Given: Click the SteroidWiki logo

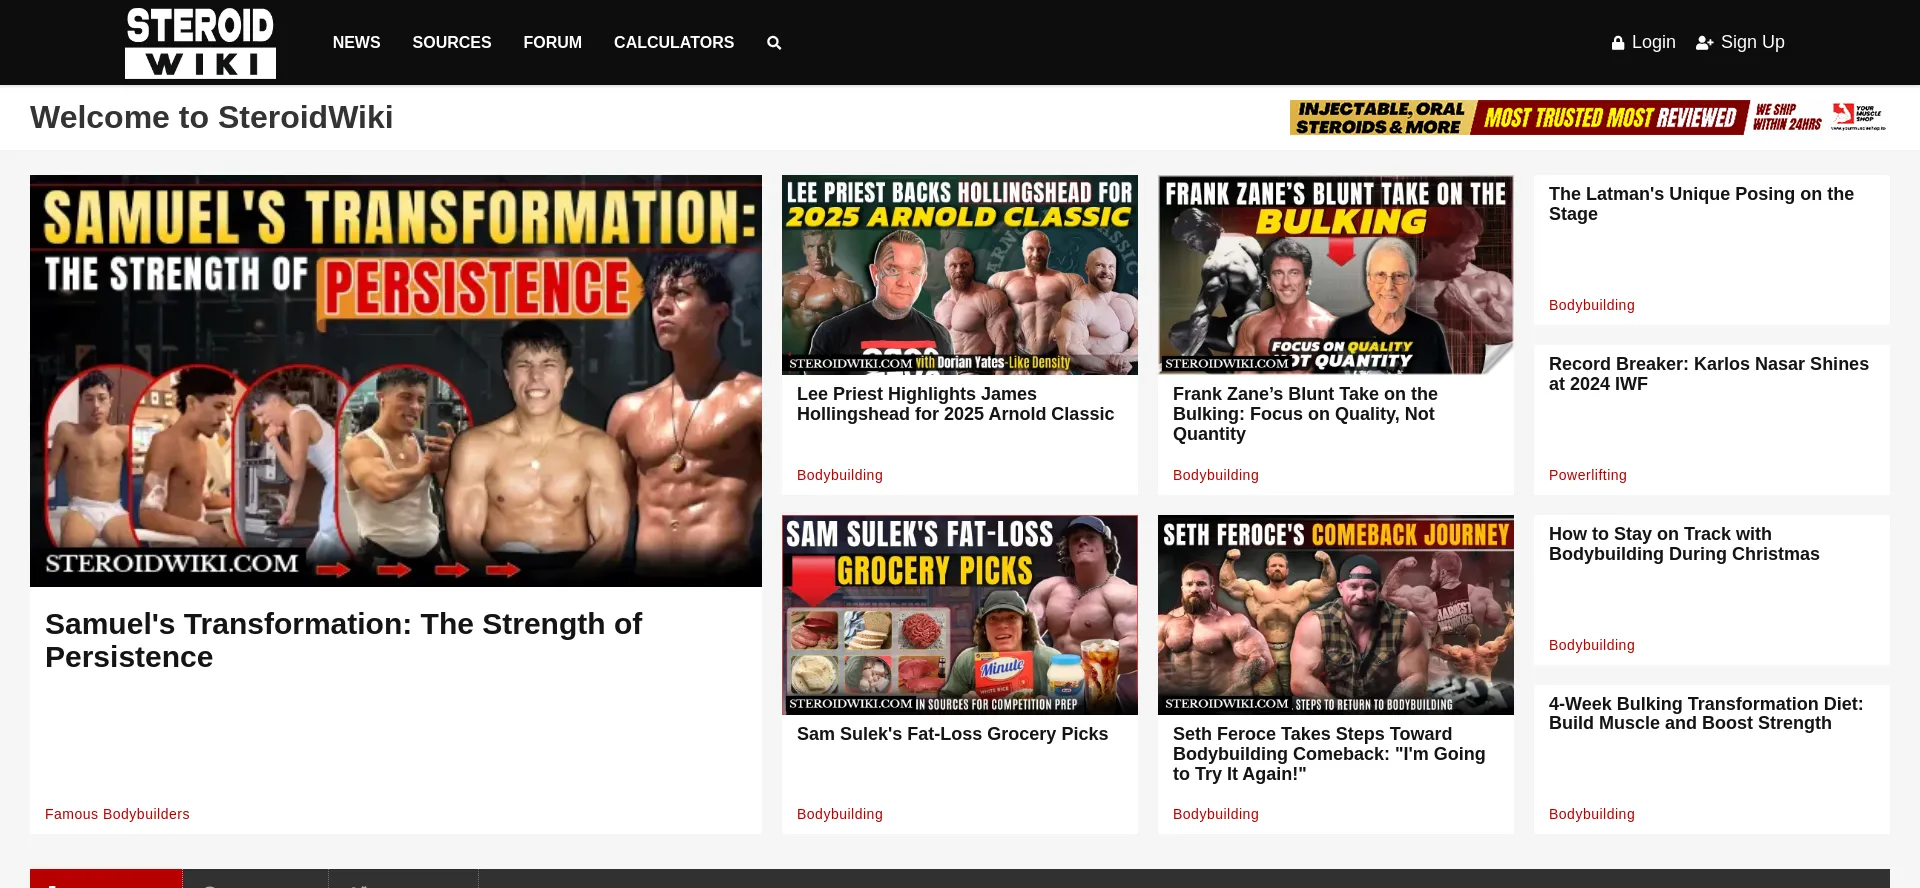Looking at the screenshot, I should point(200,43).
